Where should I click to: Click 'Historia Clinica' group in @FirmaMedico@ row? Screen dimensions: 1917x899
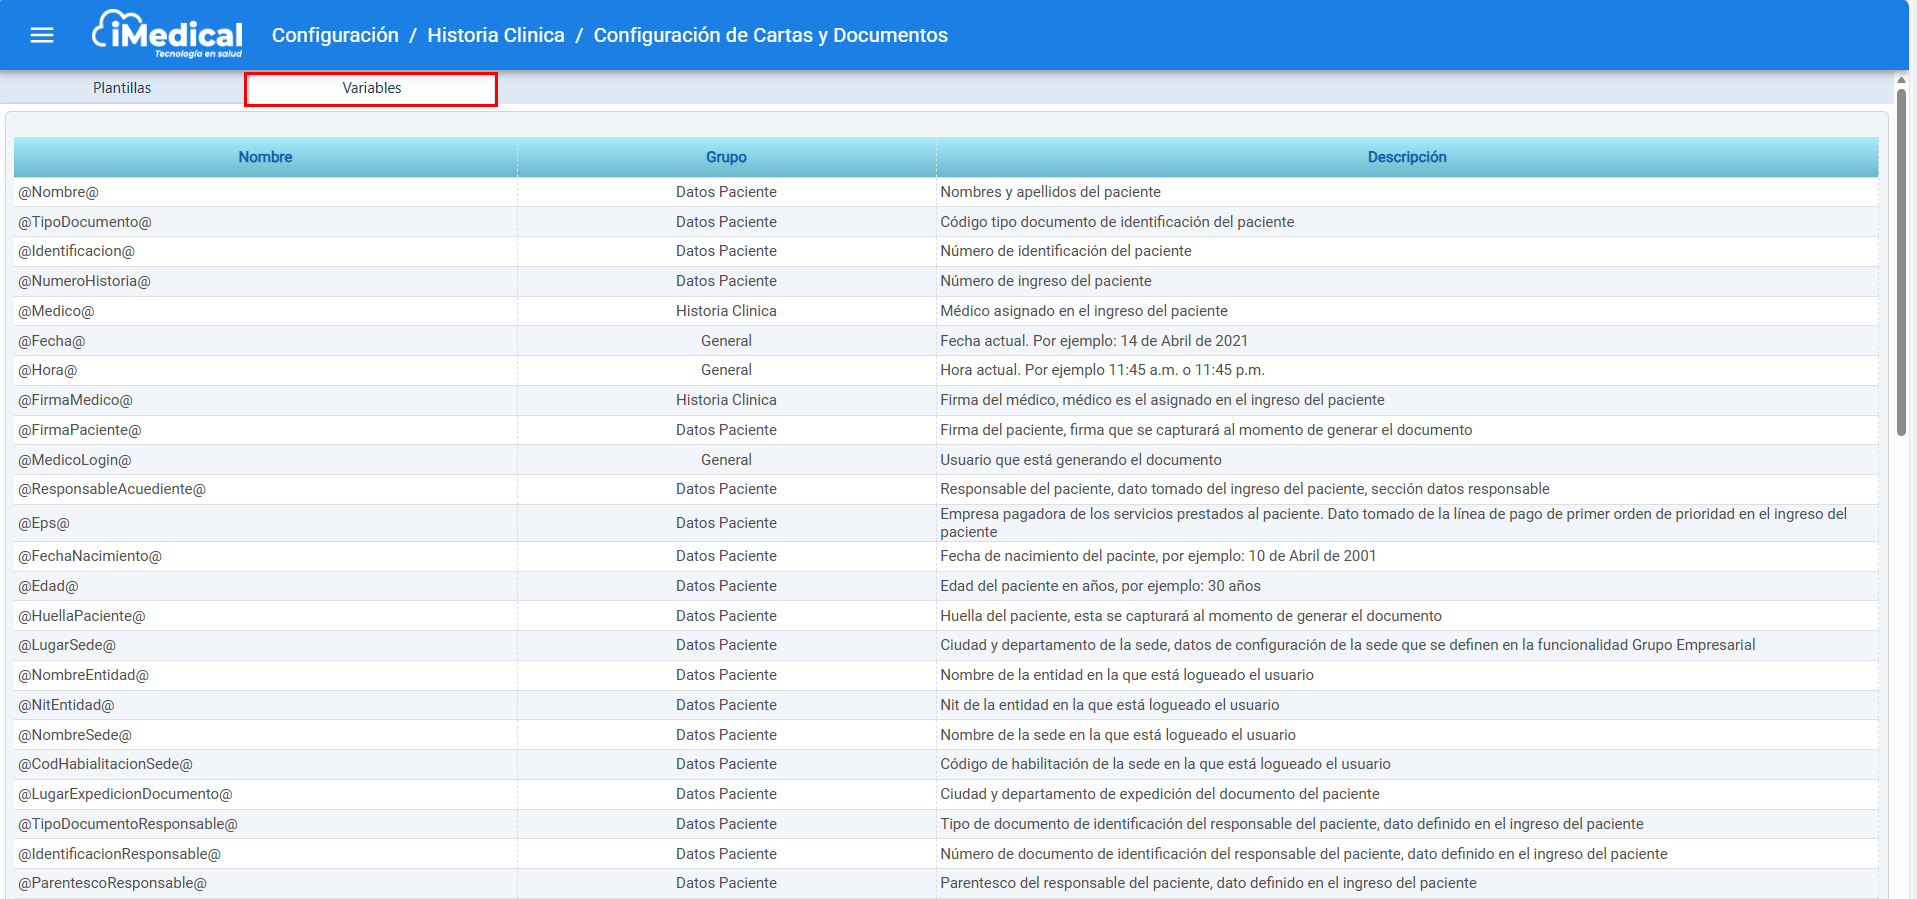(726, 400)
